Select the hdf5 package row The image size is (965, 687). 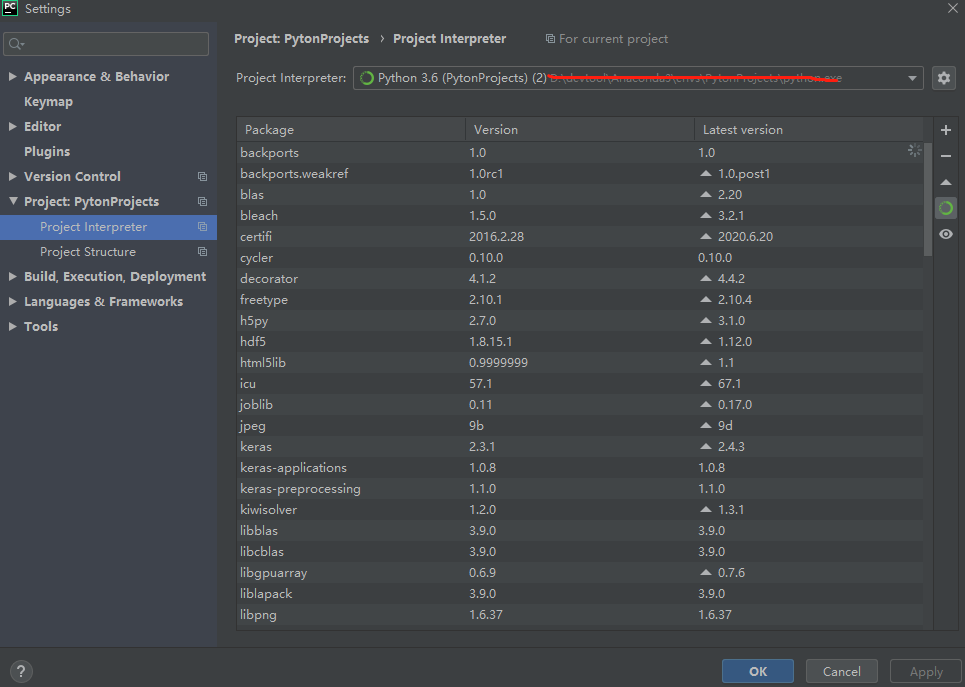[580, 342]
